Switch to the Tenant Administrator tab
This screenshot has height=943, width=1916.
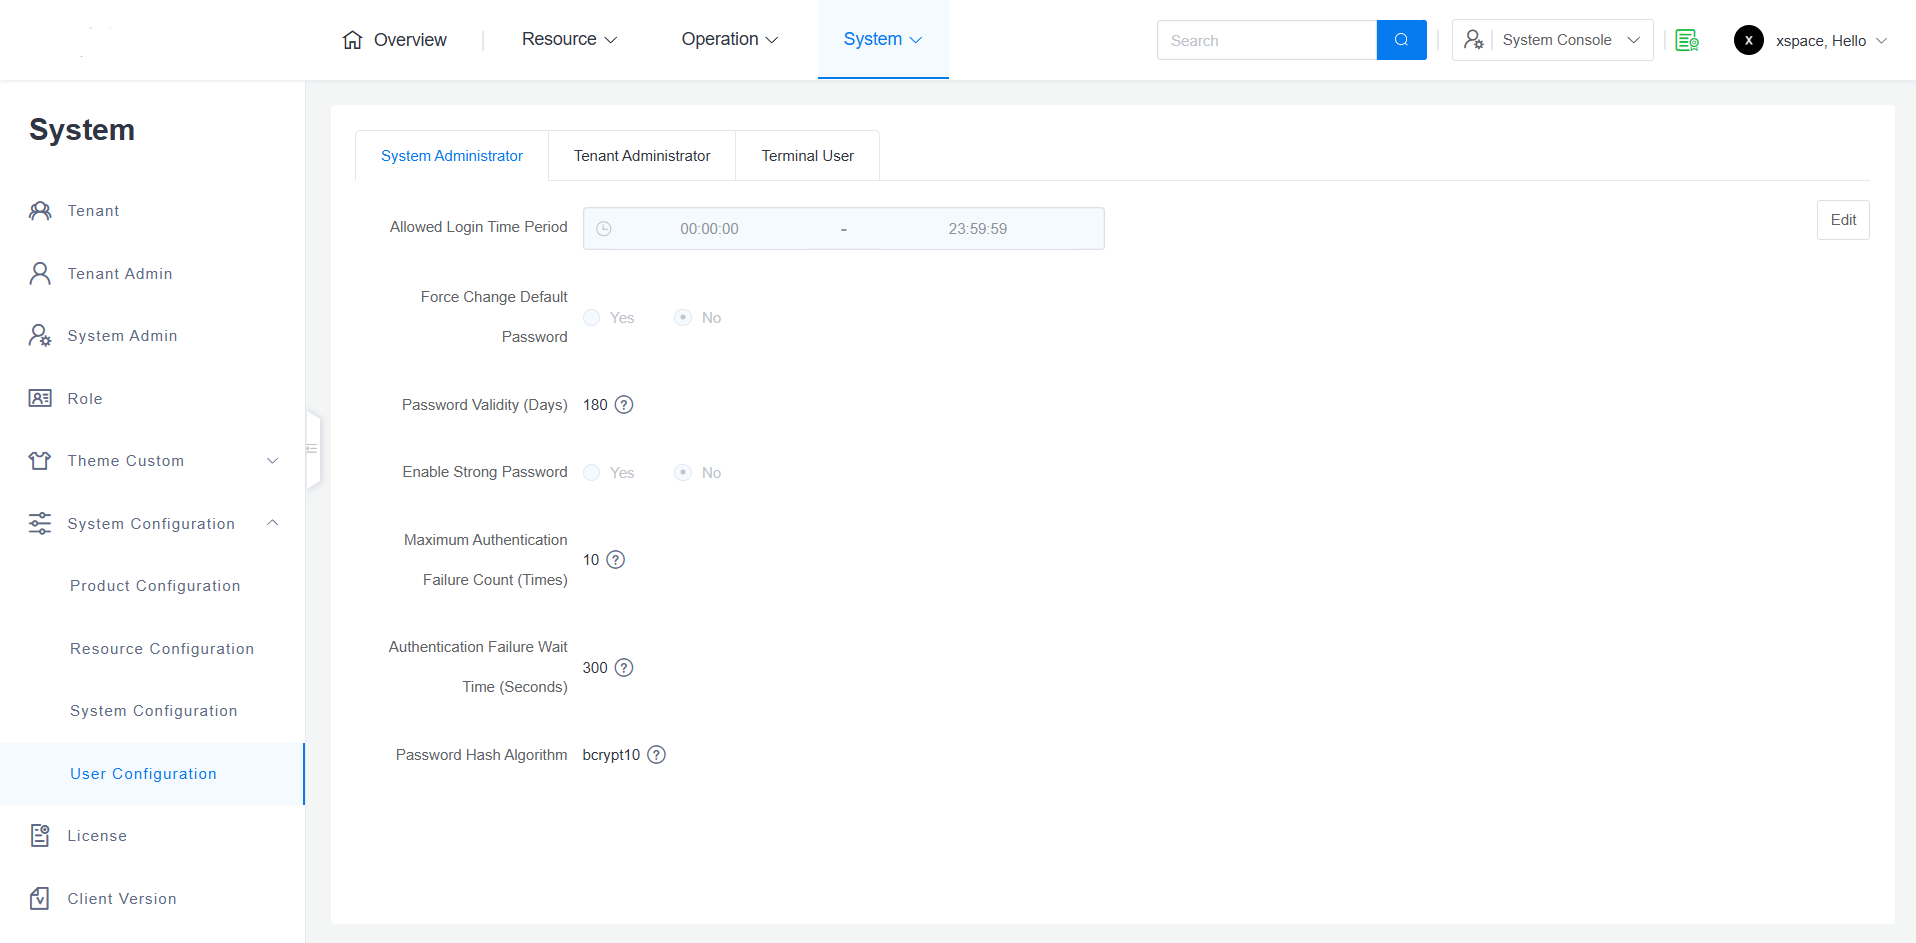(x=642, y=156)
